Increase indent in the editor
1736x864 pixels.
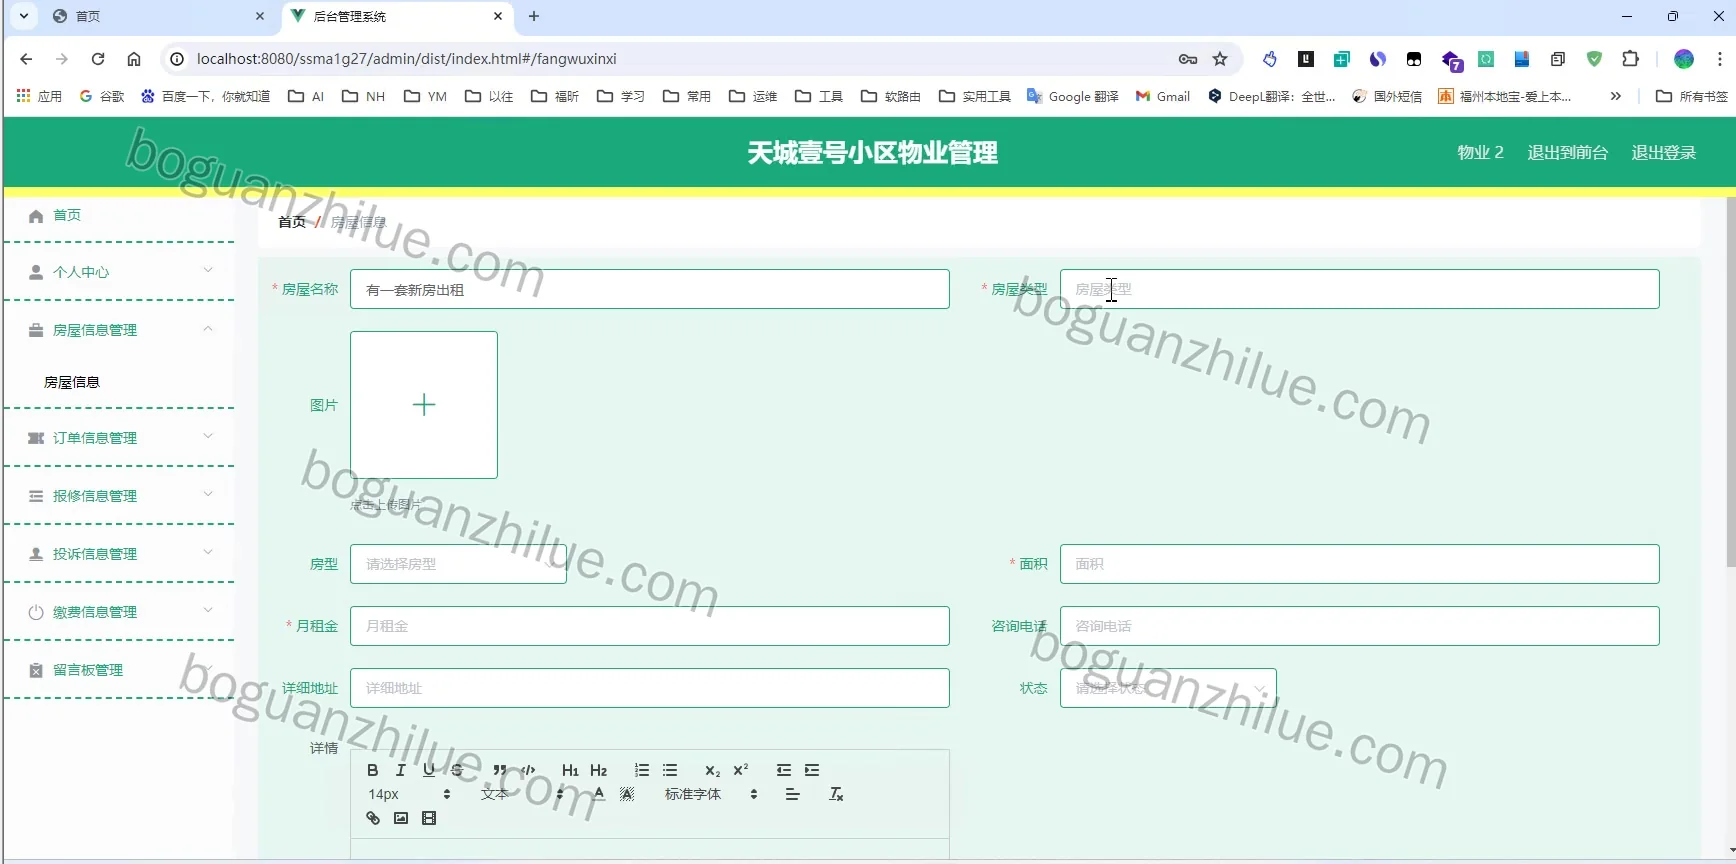tap(812, 770)
